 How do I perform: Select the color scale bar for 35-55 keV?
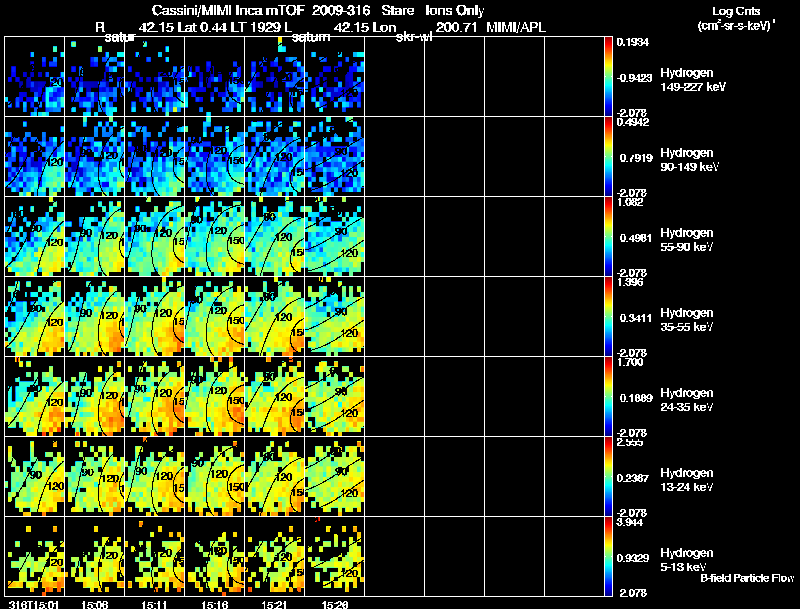608,317
